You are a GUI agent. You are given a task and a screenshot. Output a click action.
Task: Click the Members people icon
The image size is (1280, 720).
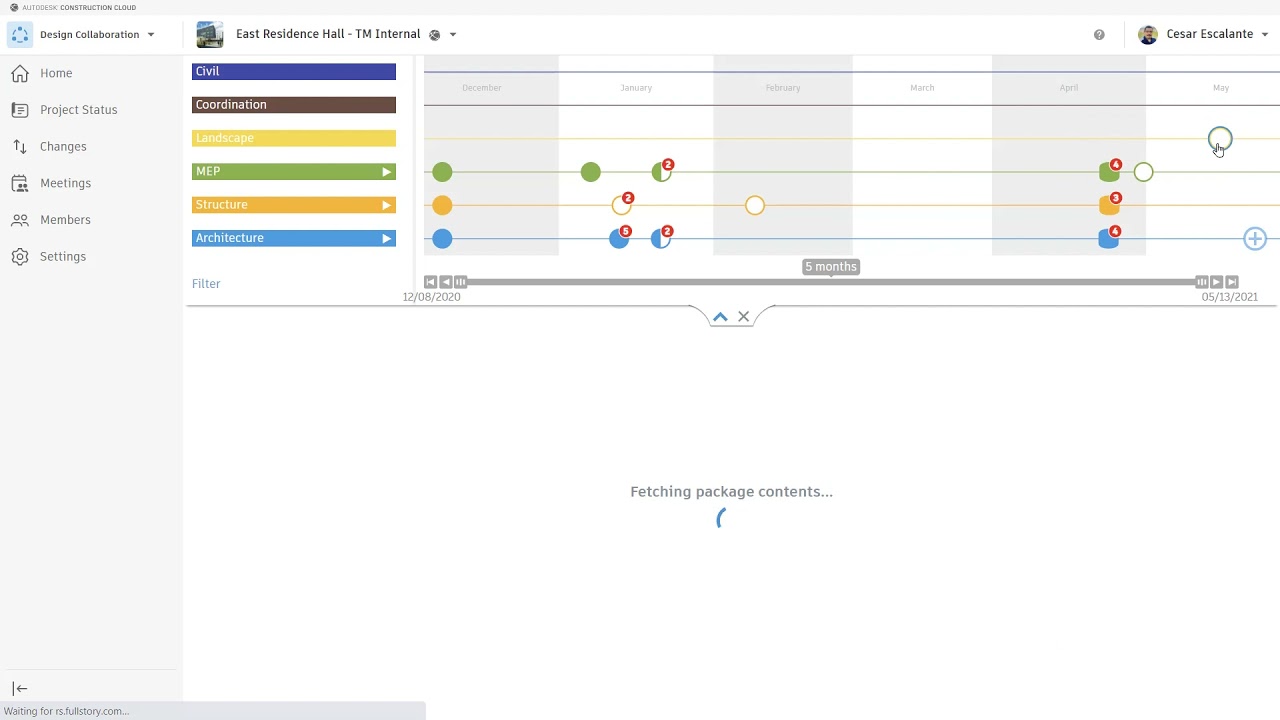[20, 220]
